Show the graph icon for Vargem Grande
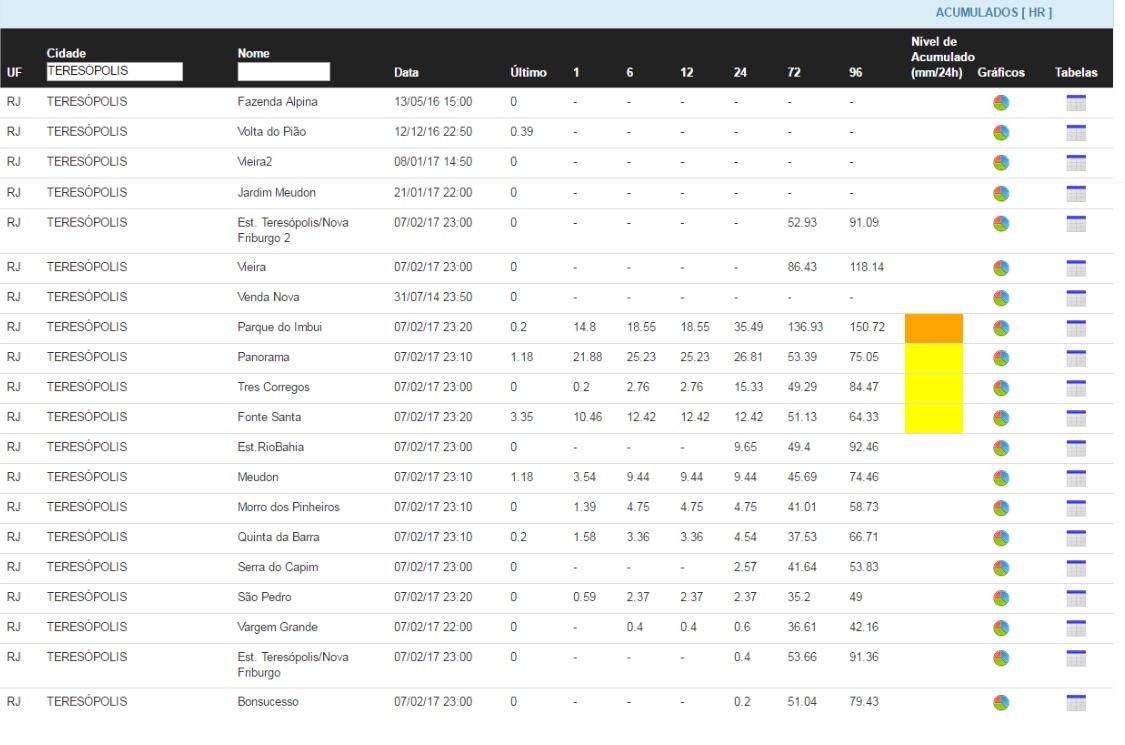The image size is (1125, 745). (x=1000, y=628)
